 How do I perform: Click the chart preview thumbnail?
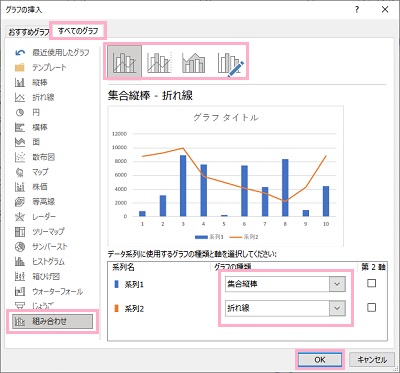[x=226, y=177]
